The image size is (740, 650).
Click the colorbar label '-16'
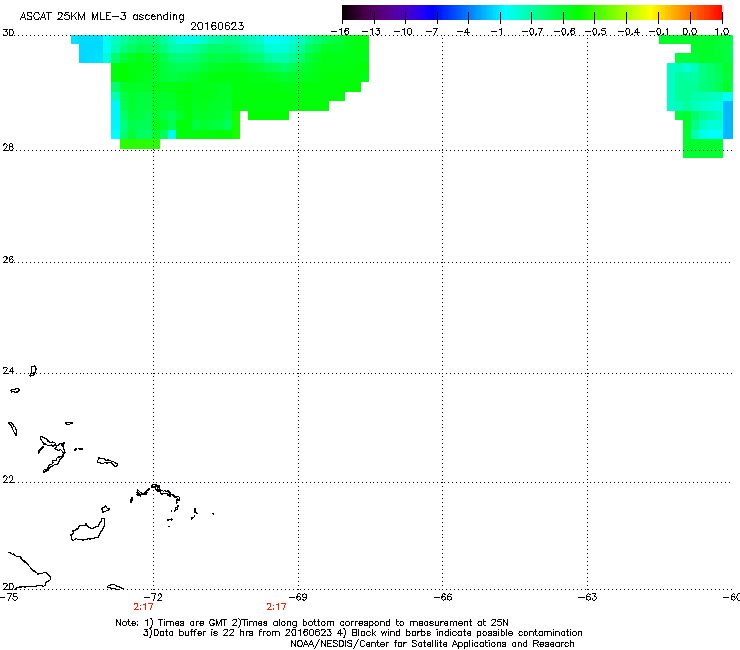point(340,32)
